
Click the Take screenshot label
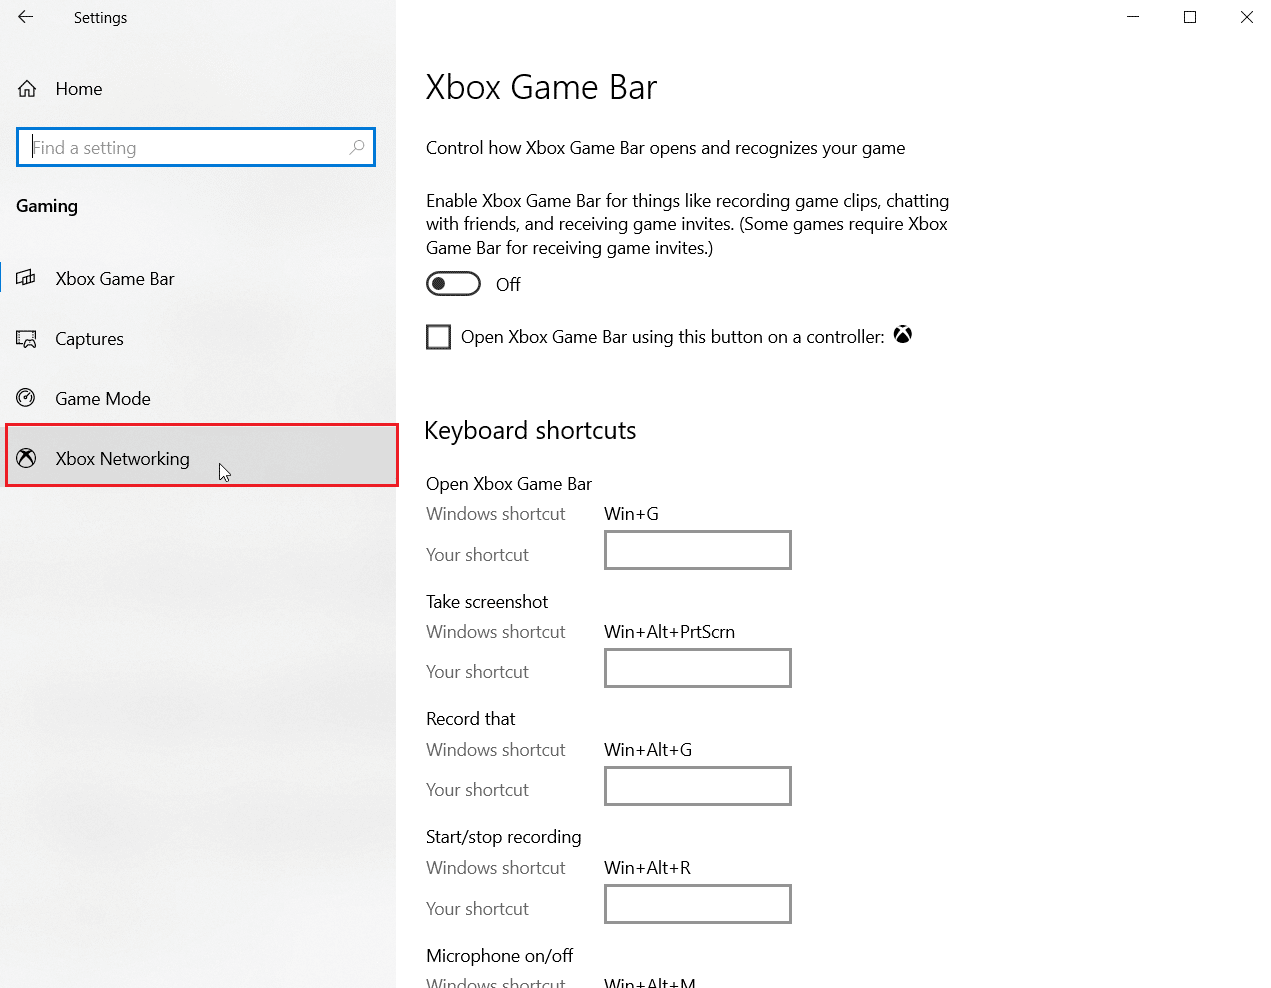pyautogui.click(x=487, y=602)
